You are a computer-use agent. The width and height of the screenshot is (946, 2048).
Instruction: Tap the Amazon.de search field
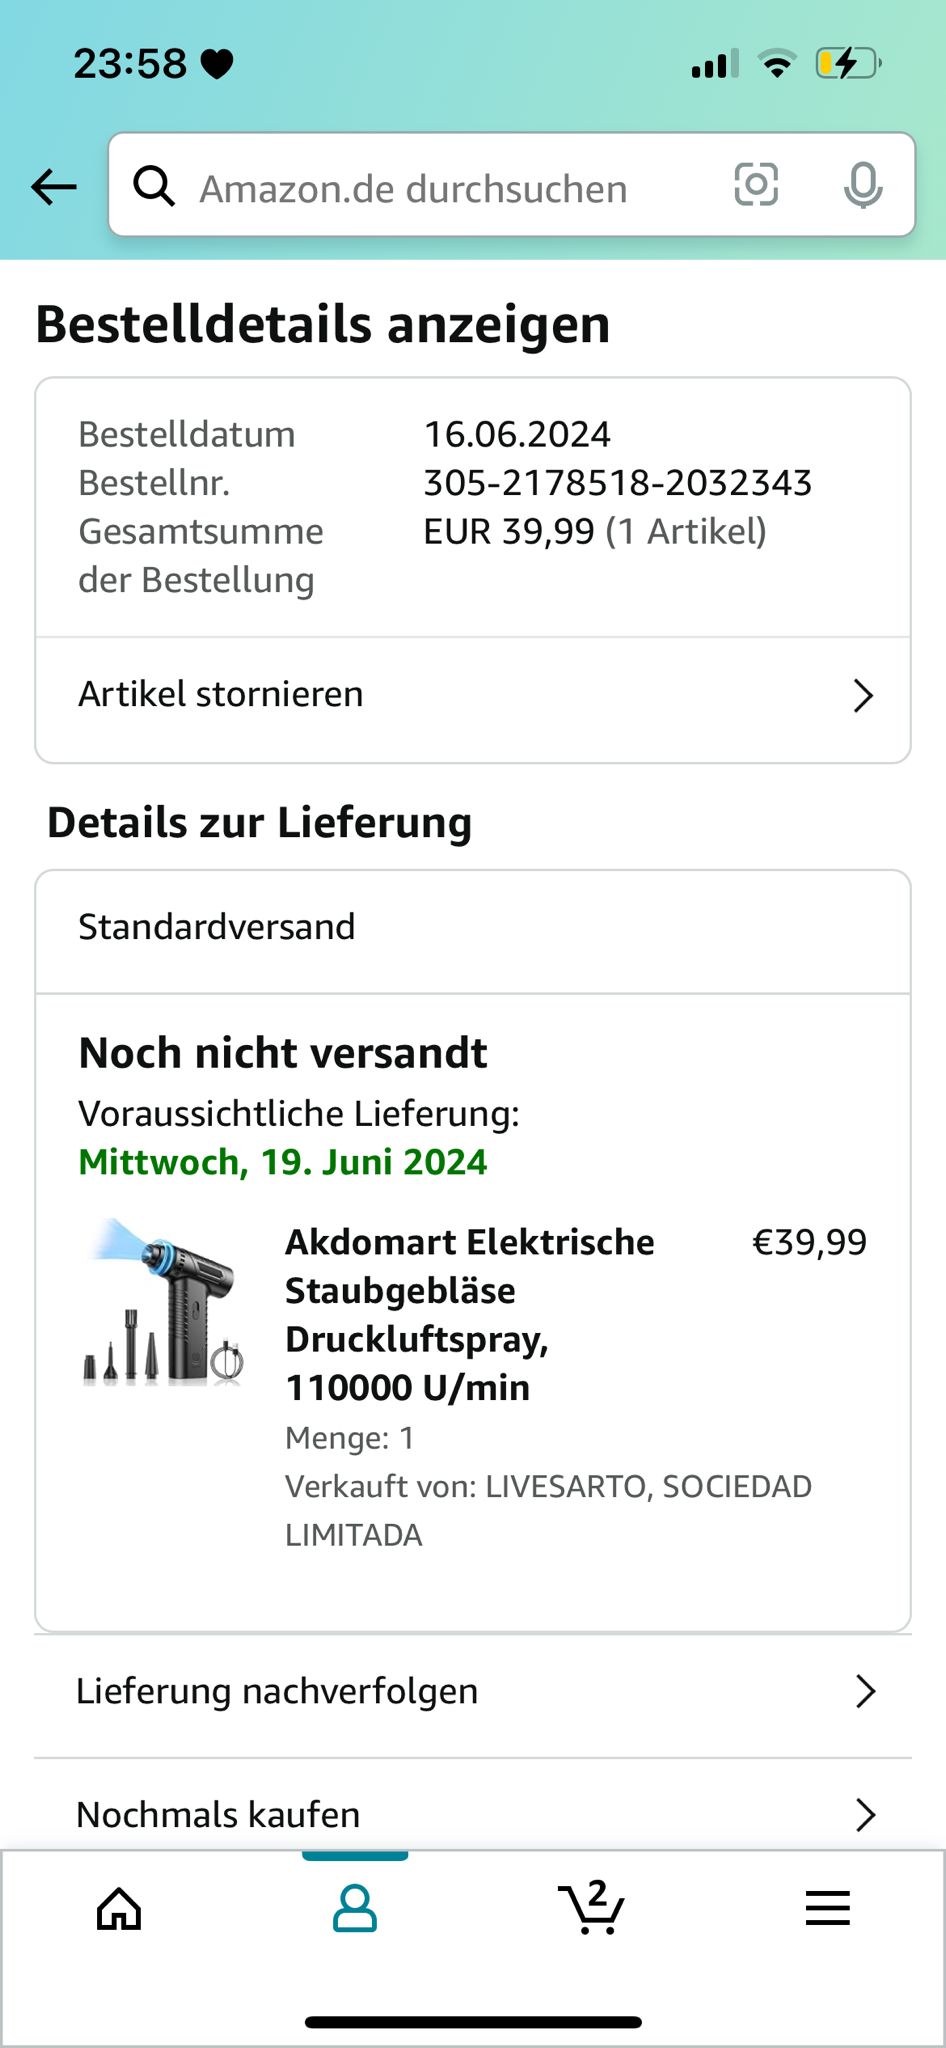click(440, 188)
